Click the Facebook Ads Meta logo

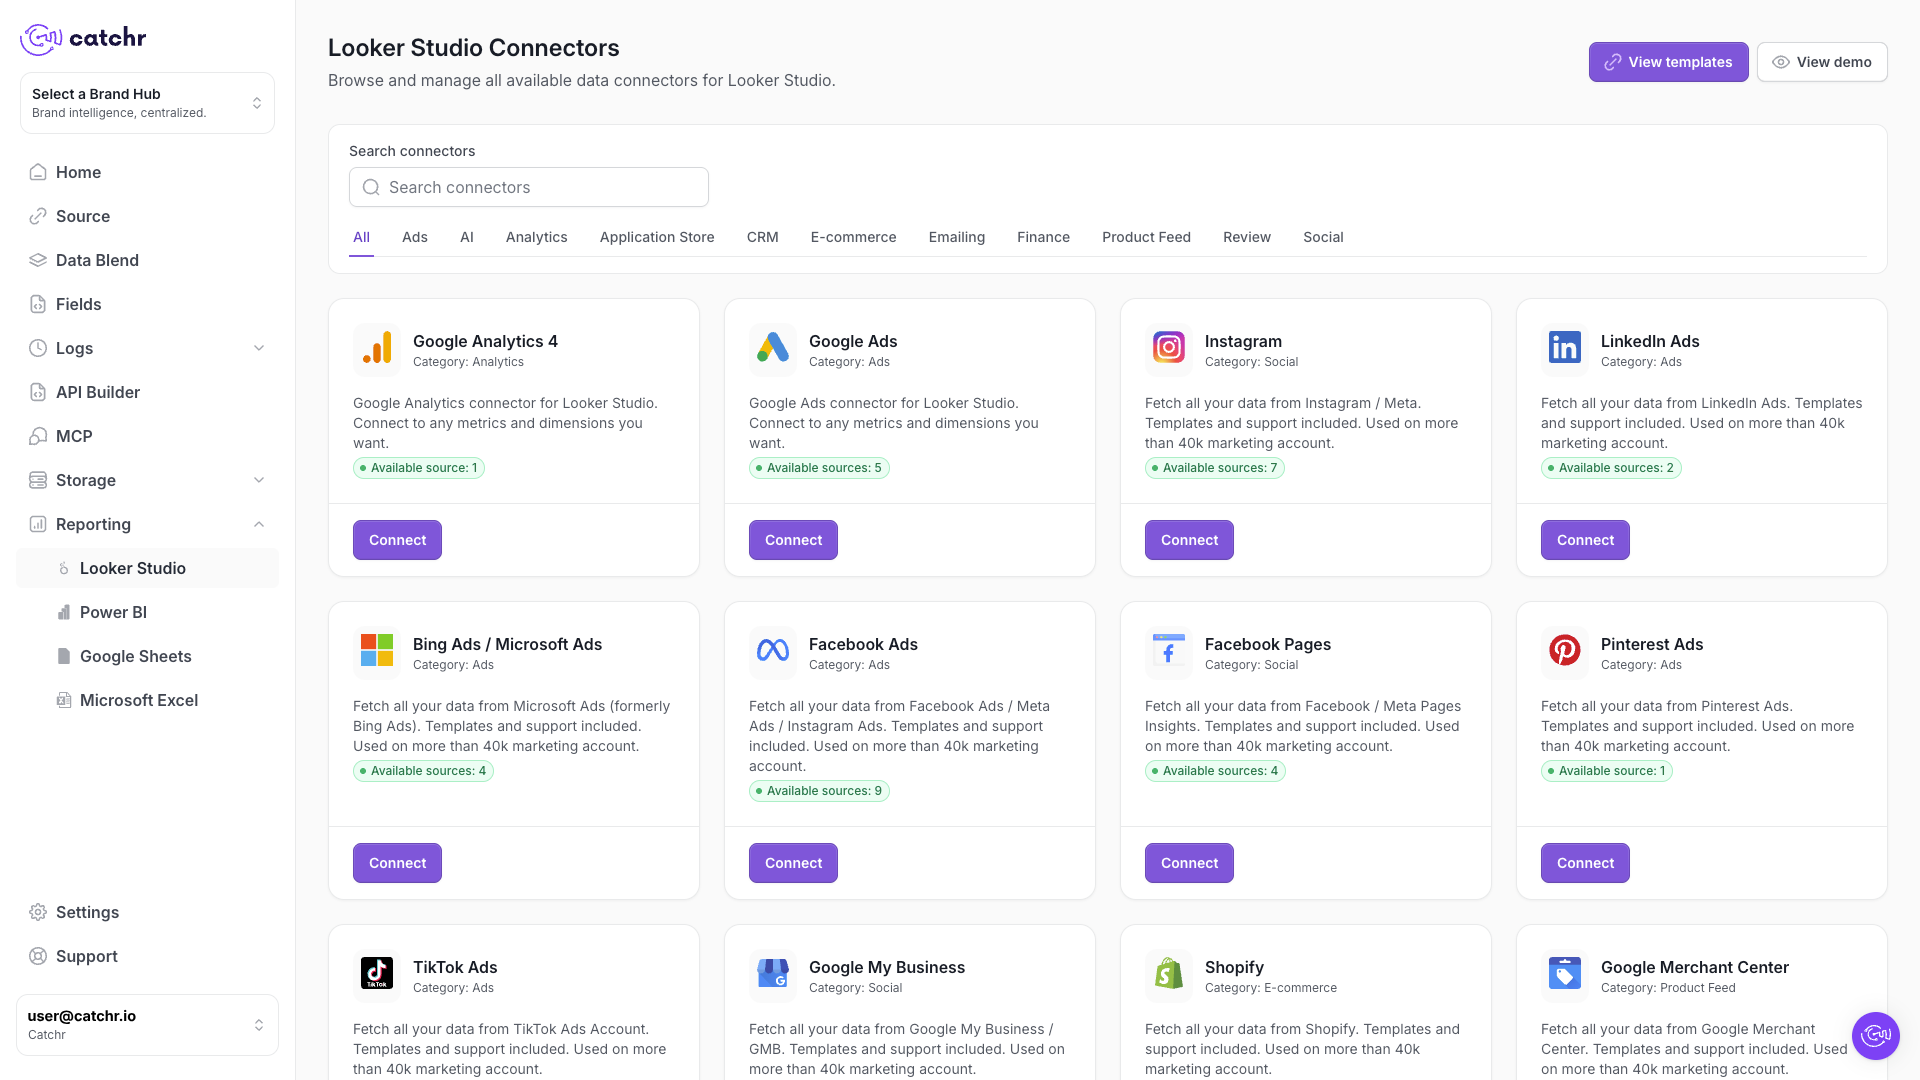[x=773, y=651]
